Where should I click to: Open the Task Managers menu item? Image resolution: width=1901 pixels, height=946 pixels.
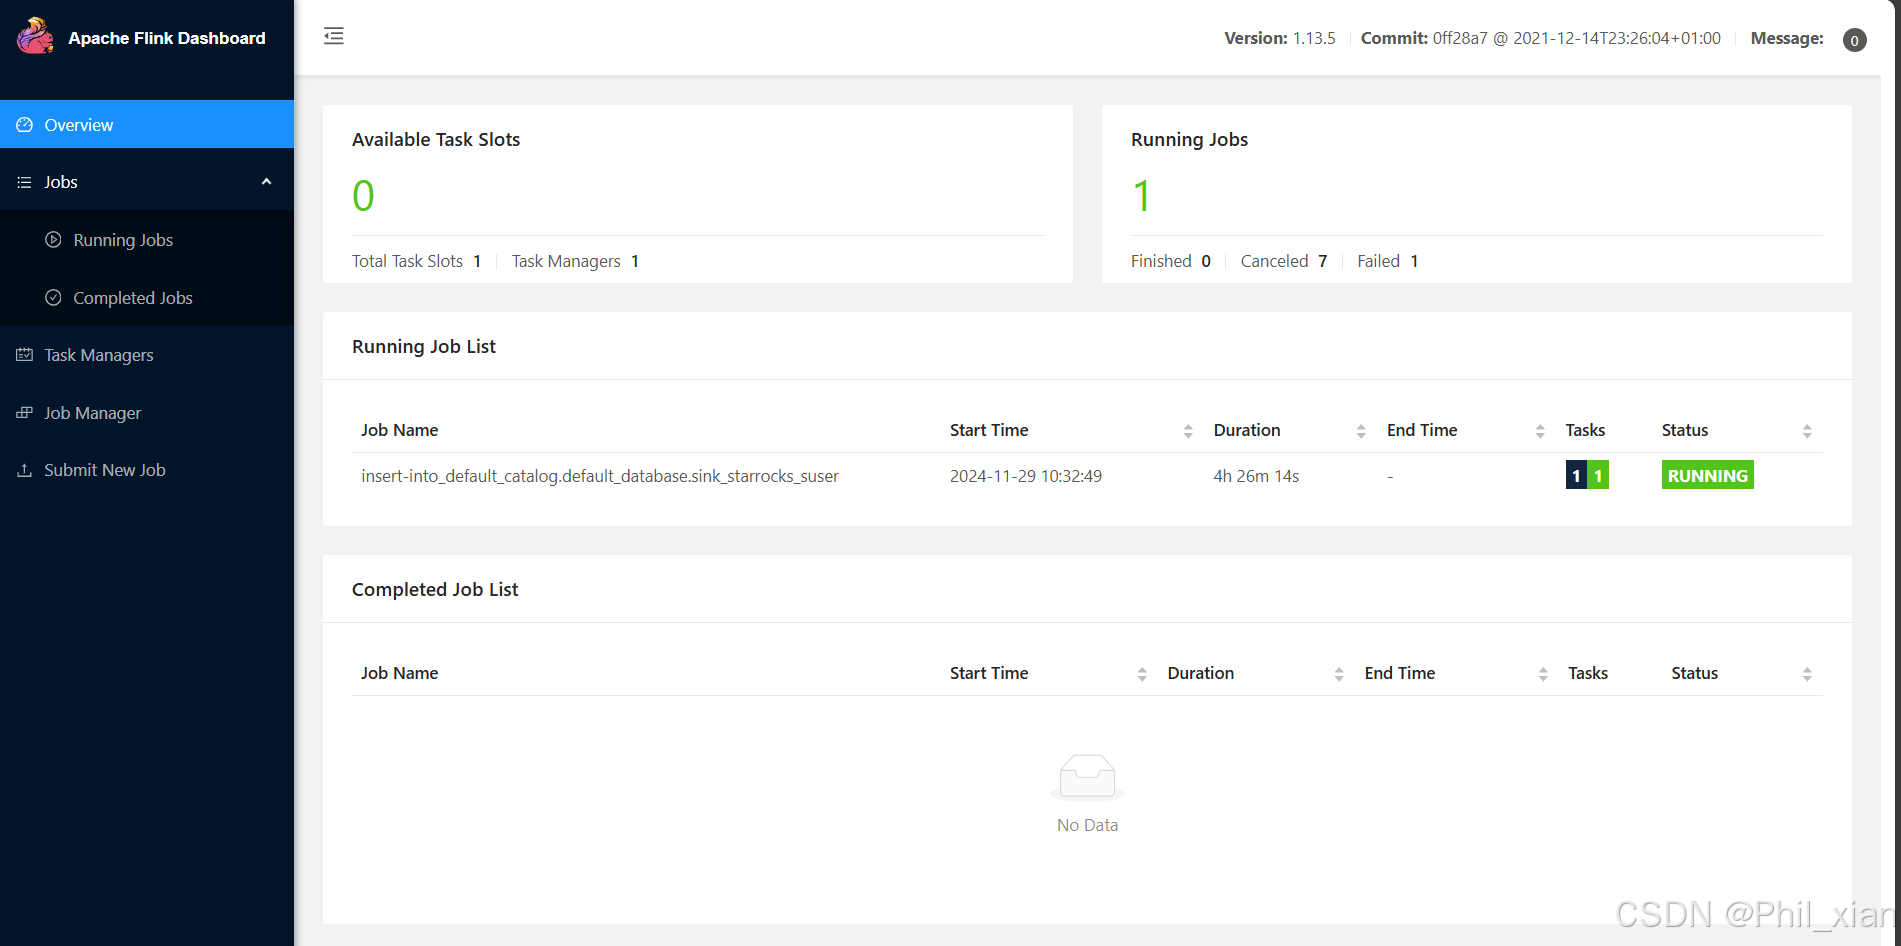99,355
